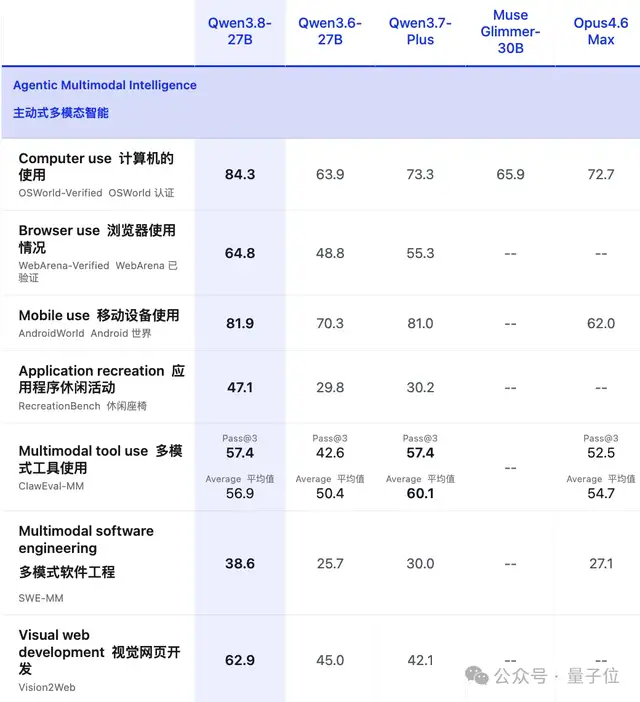Viewport: 640px width, 702px height.
Task: Click the 57.4 Pass@3 value under Qwen3.7-Plus
Action: click(x=420, y=453)
